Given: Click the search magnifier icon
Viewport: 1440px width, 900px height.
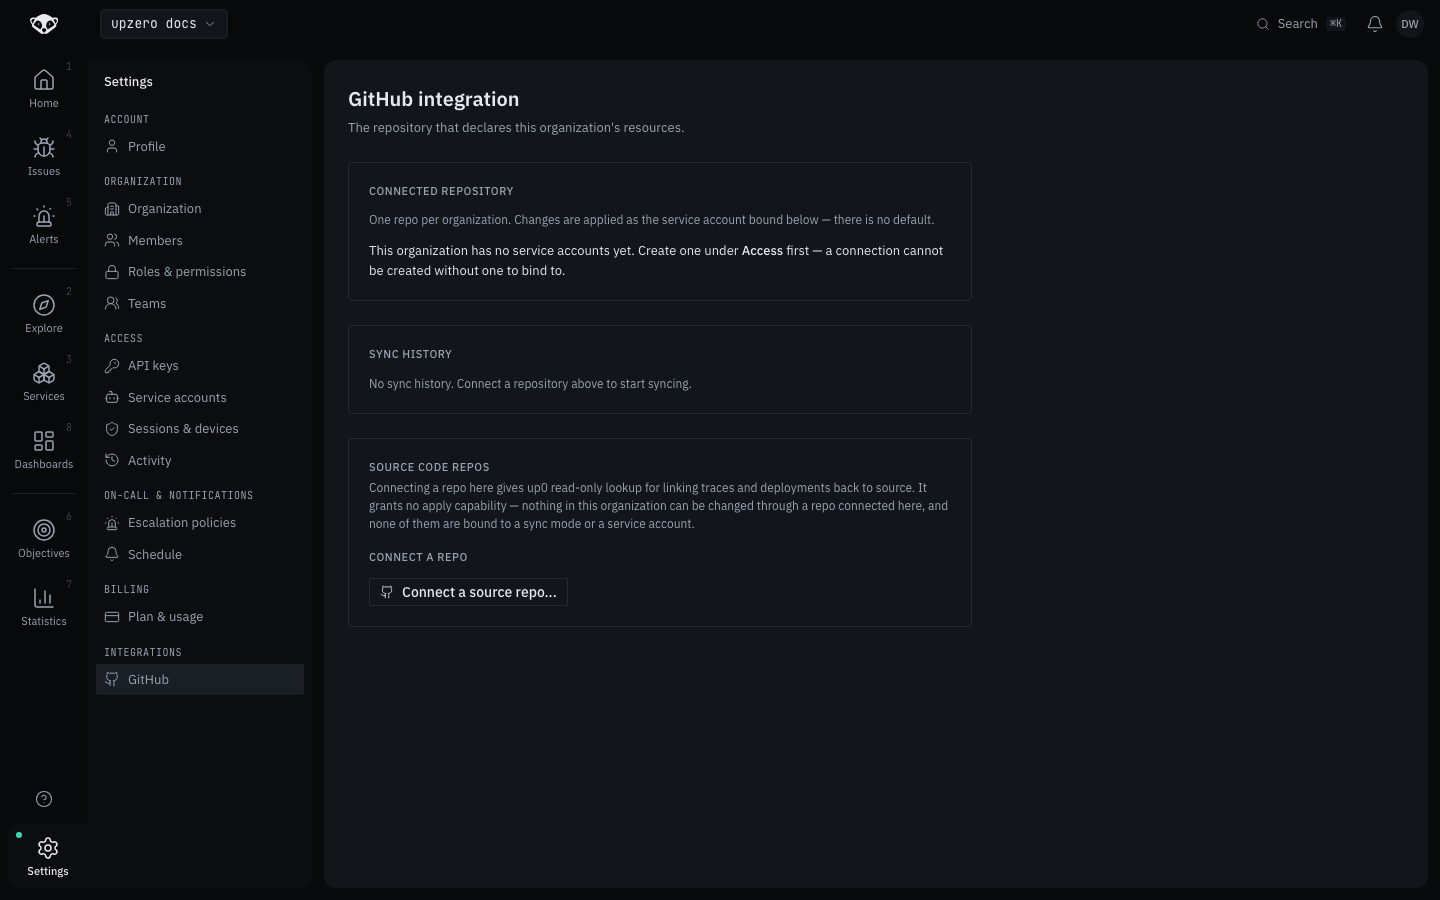Looking at the screenshot, I should (1263, 24).
